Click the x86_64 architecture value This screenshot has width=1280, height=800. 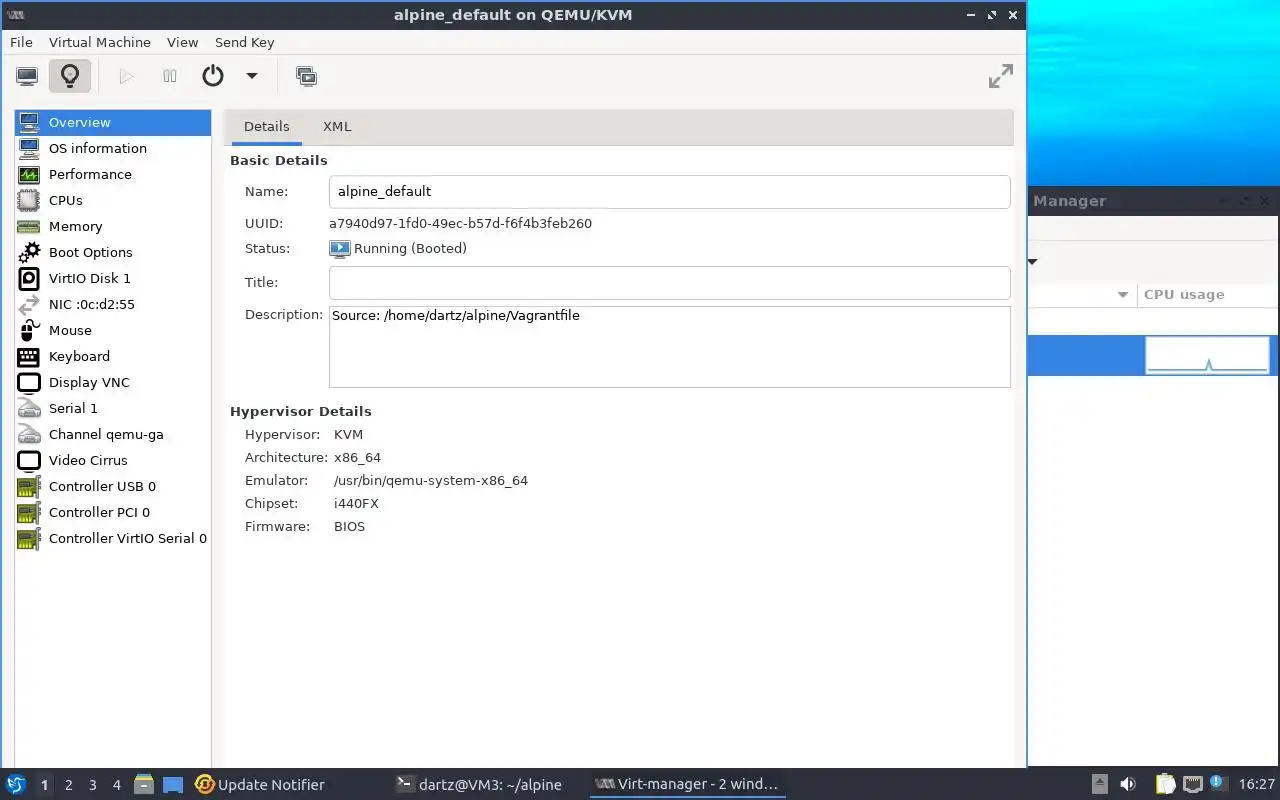[357, 457]
